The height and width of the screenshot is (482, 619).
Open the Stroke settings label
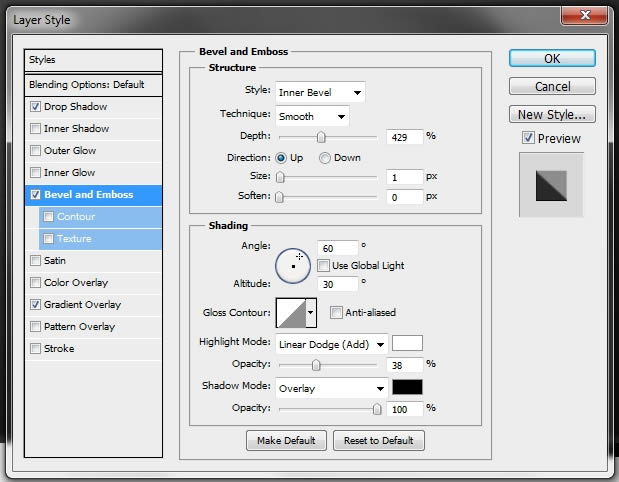pos(59,349)
